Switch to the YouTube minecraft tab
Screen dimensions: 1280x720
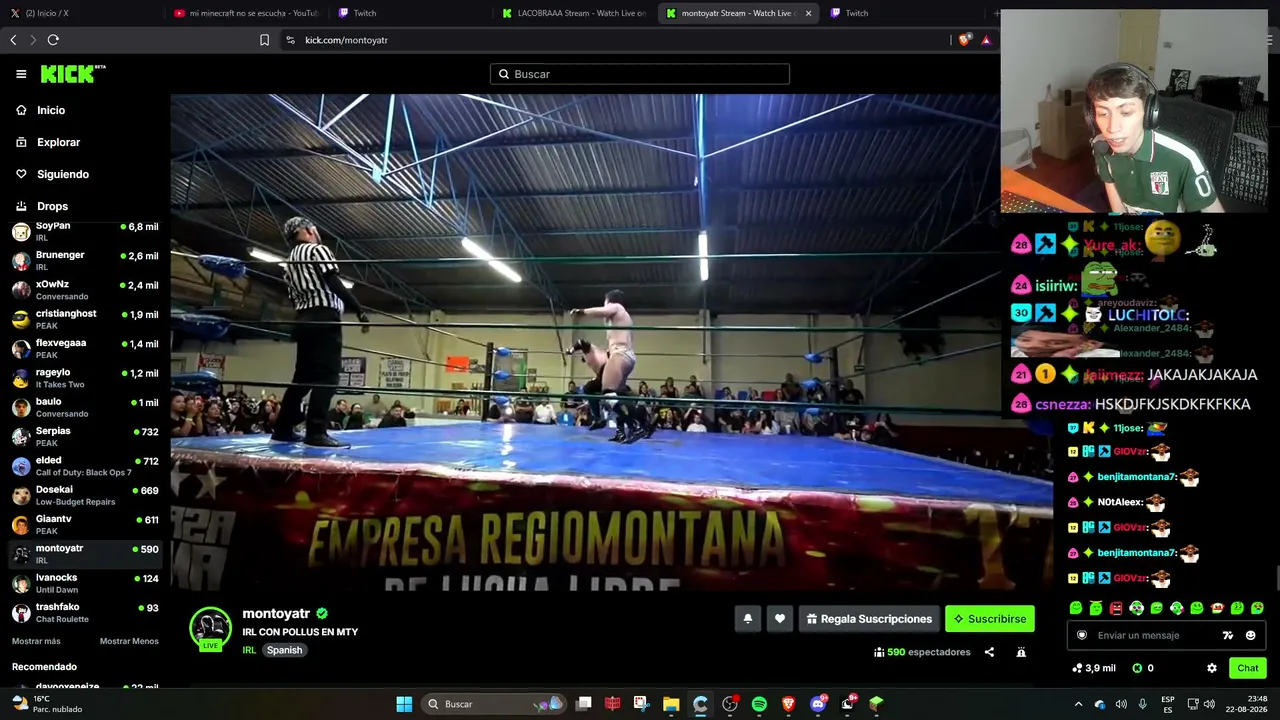(245, 13)
